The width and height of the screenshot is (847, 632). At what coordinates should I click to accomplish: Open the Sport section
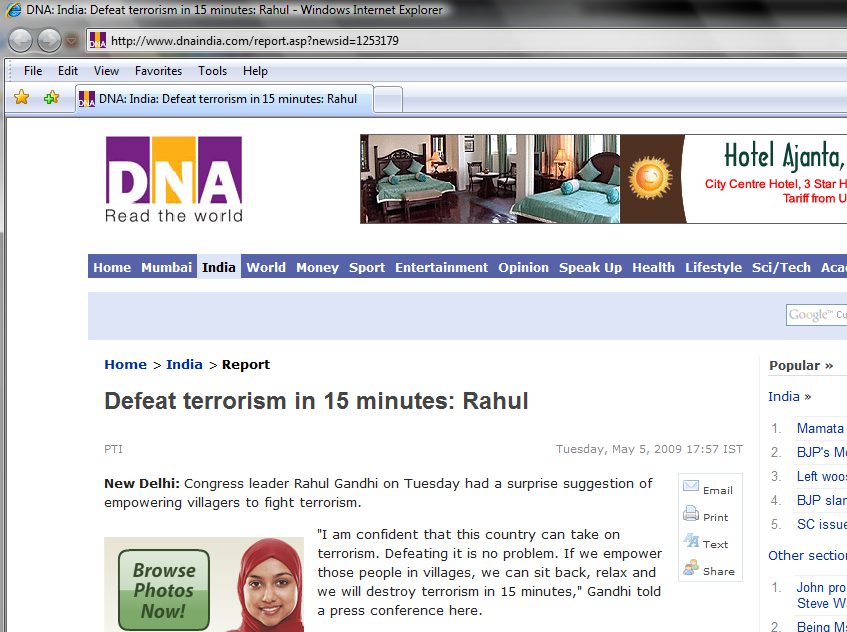coord(367,267)
